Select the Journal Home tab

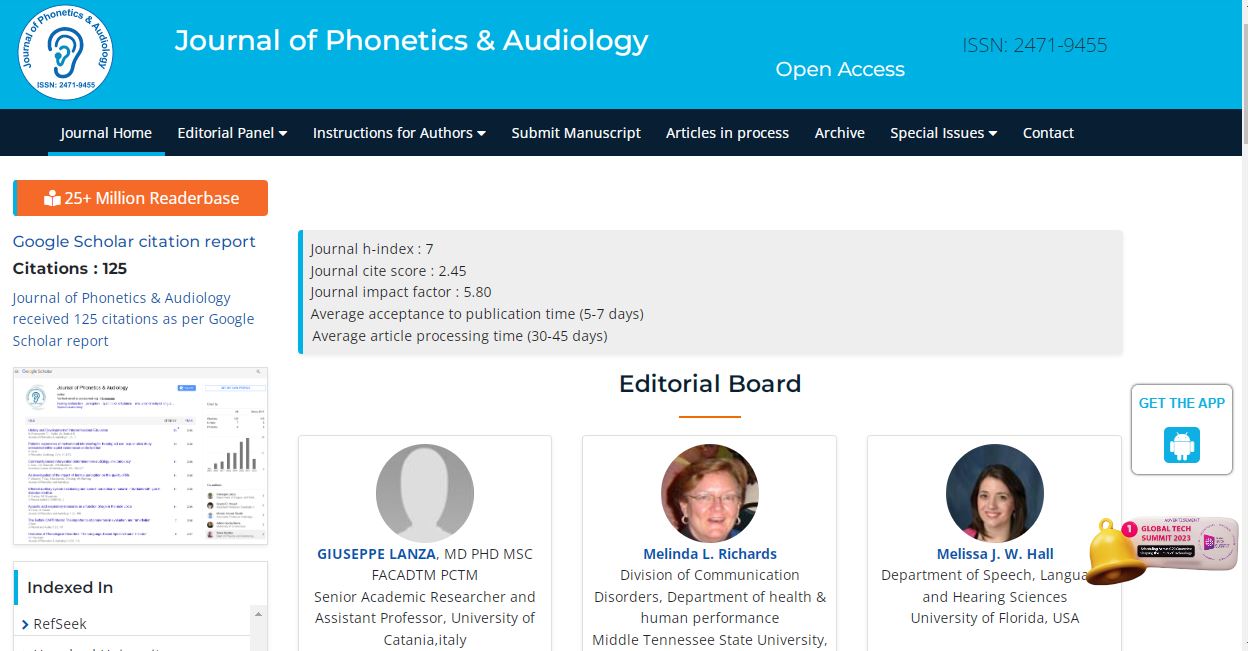coord(106,133)
